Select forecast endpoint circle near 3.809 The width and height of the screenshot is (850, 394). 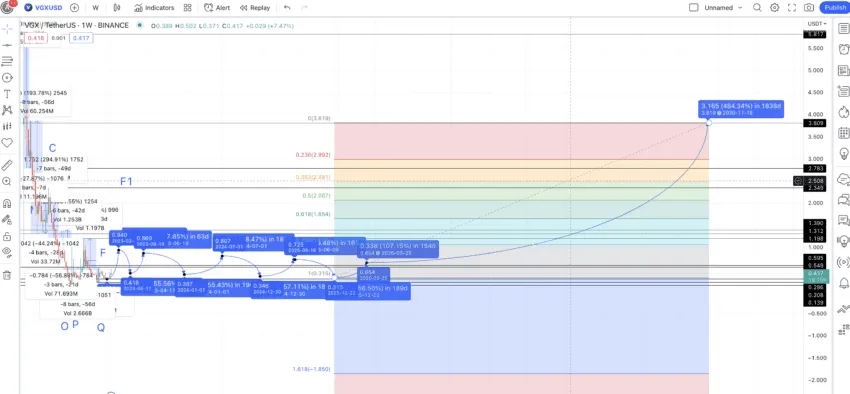tap(709, 123)
